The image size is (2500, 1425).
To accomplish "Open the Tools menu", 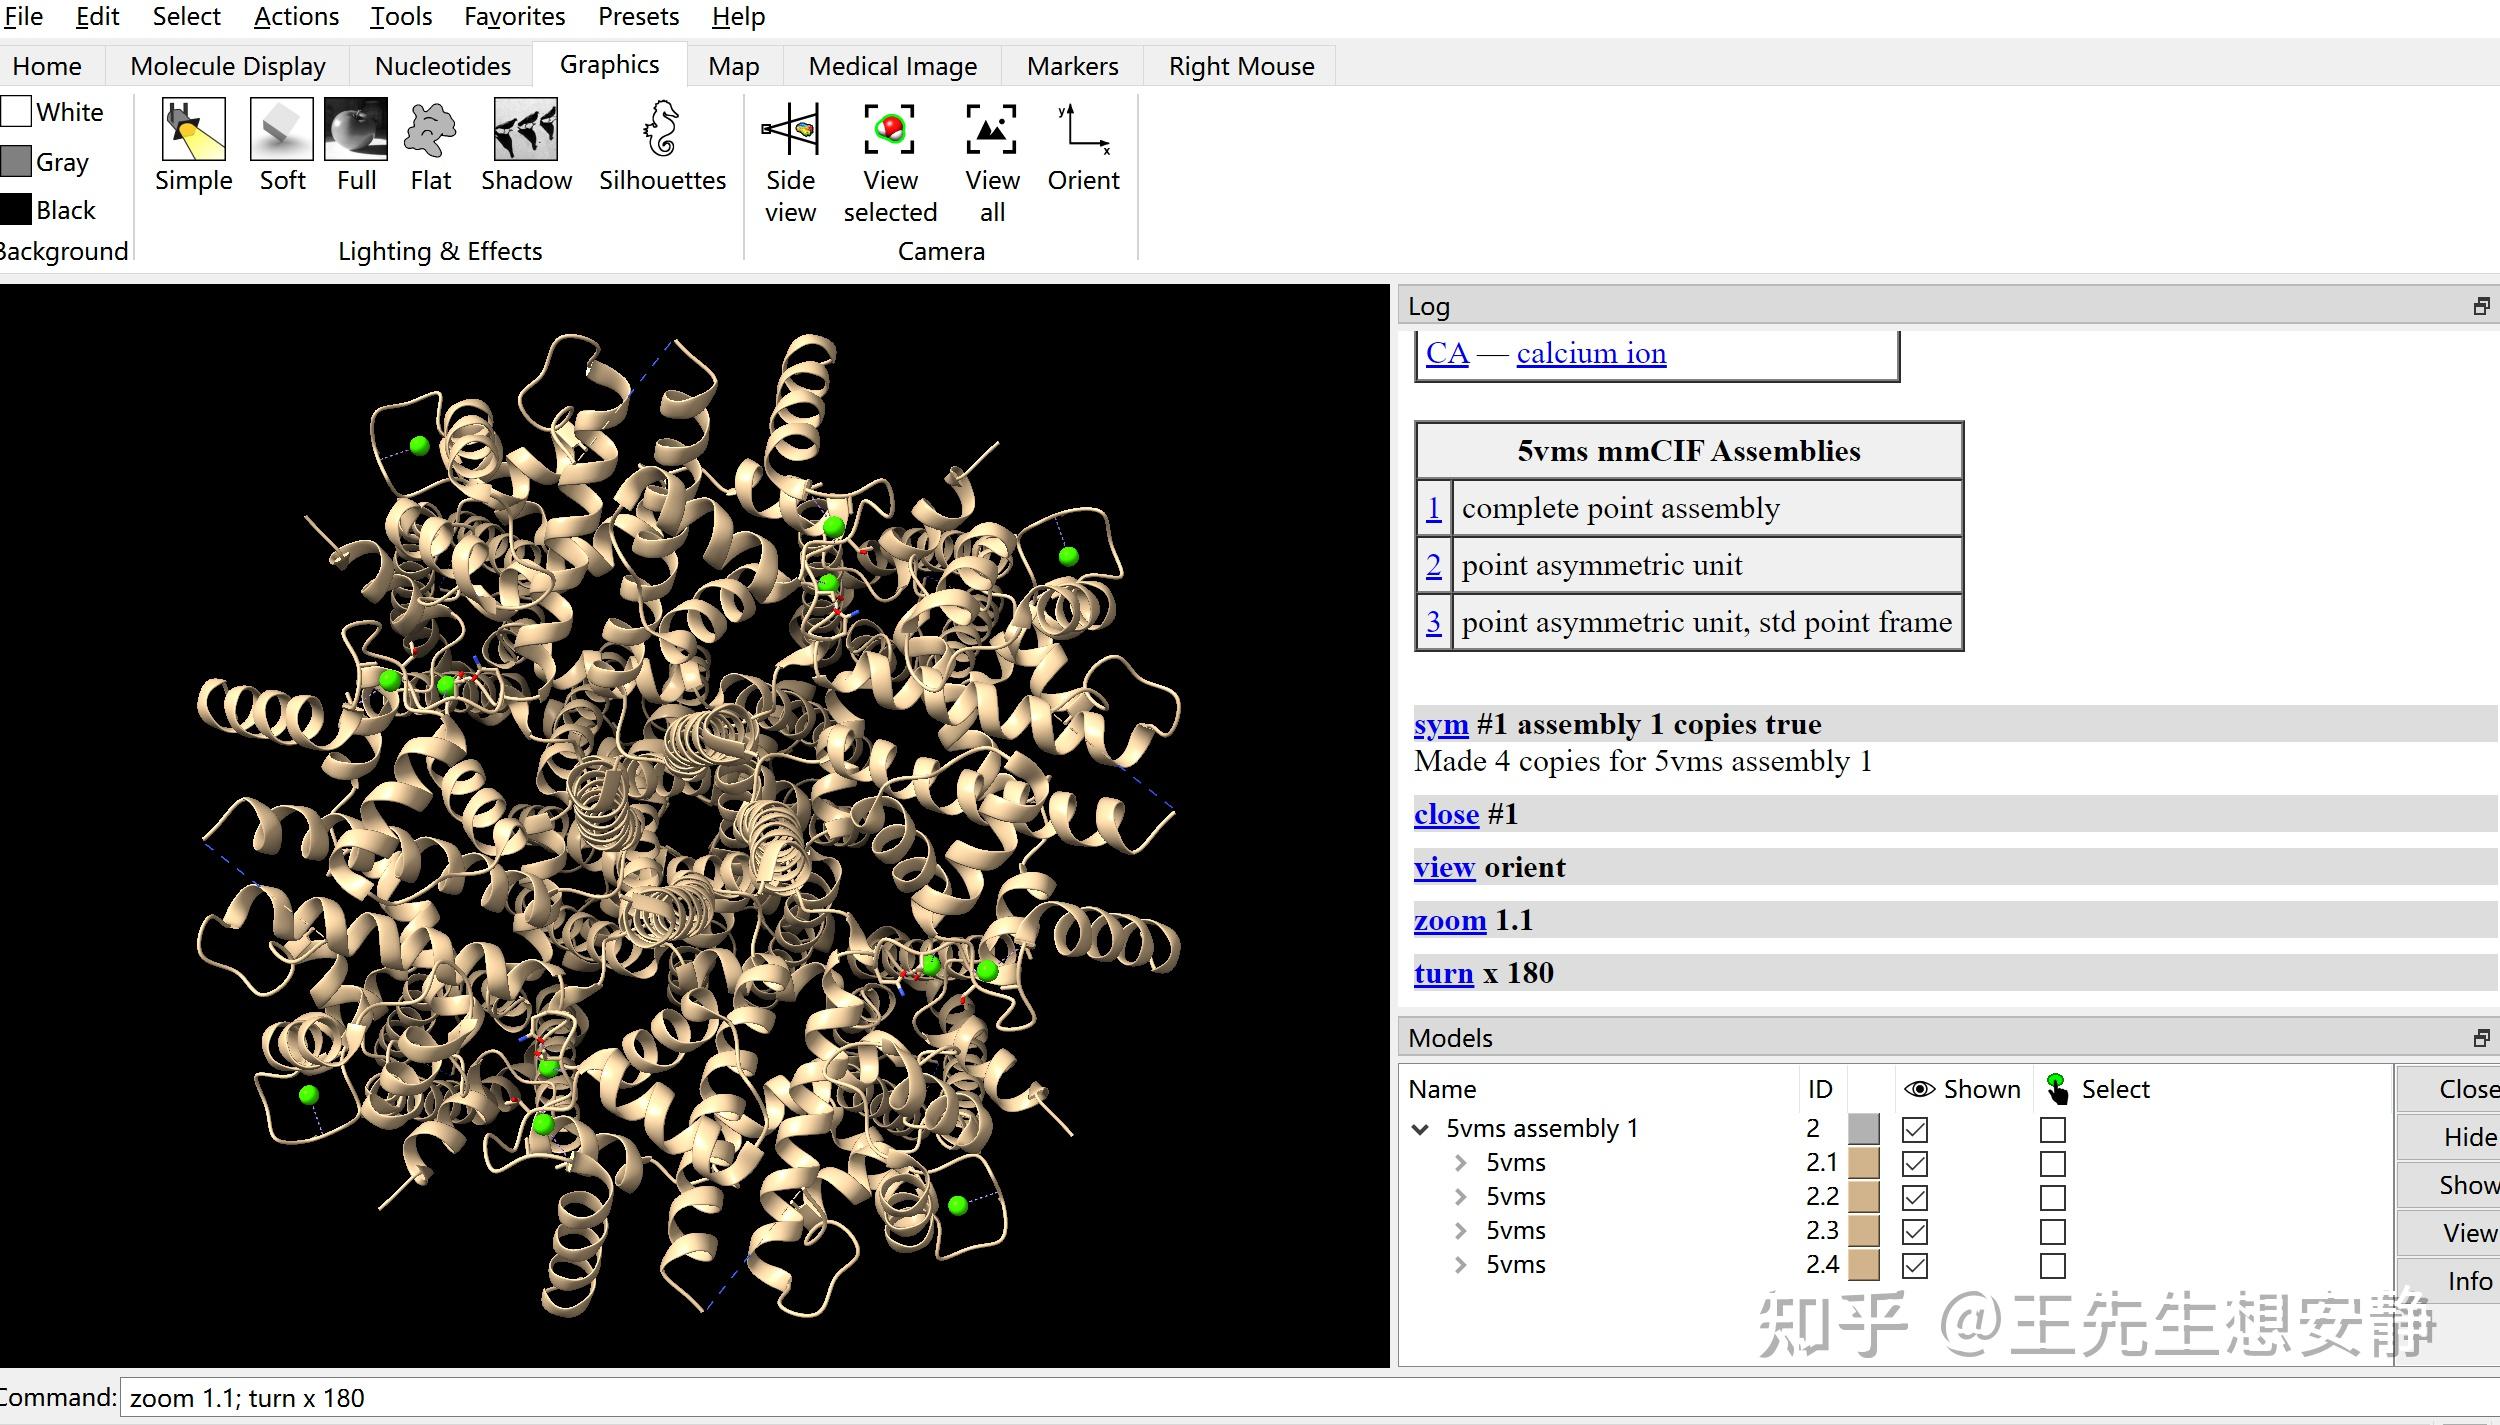I will [401, 17].
